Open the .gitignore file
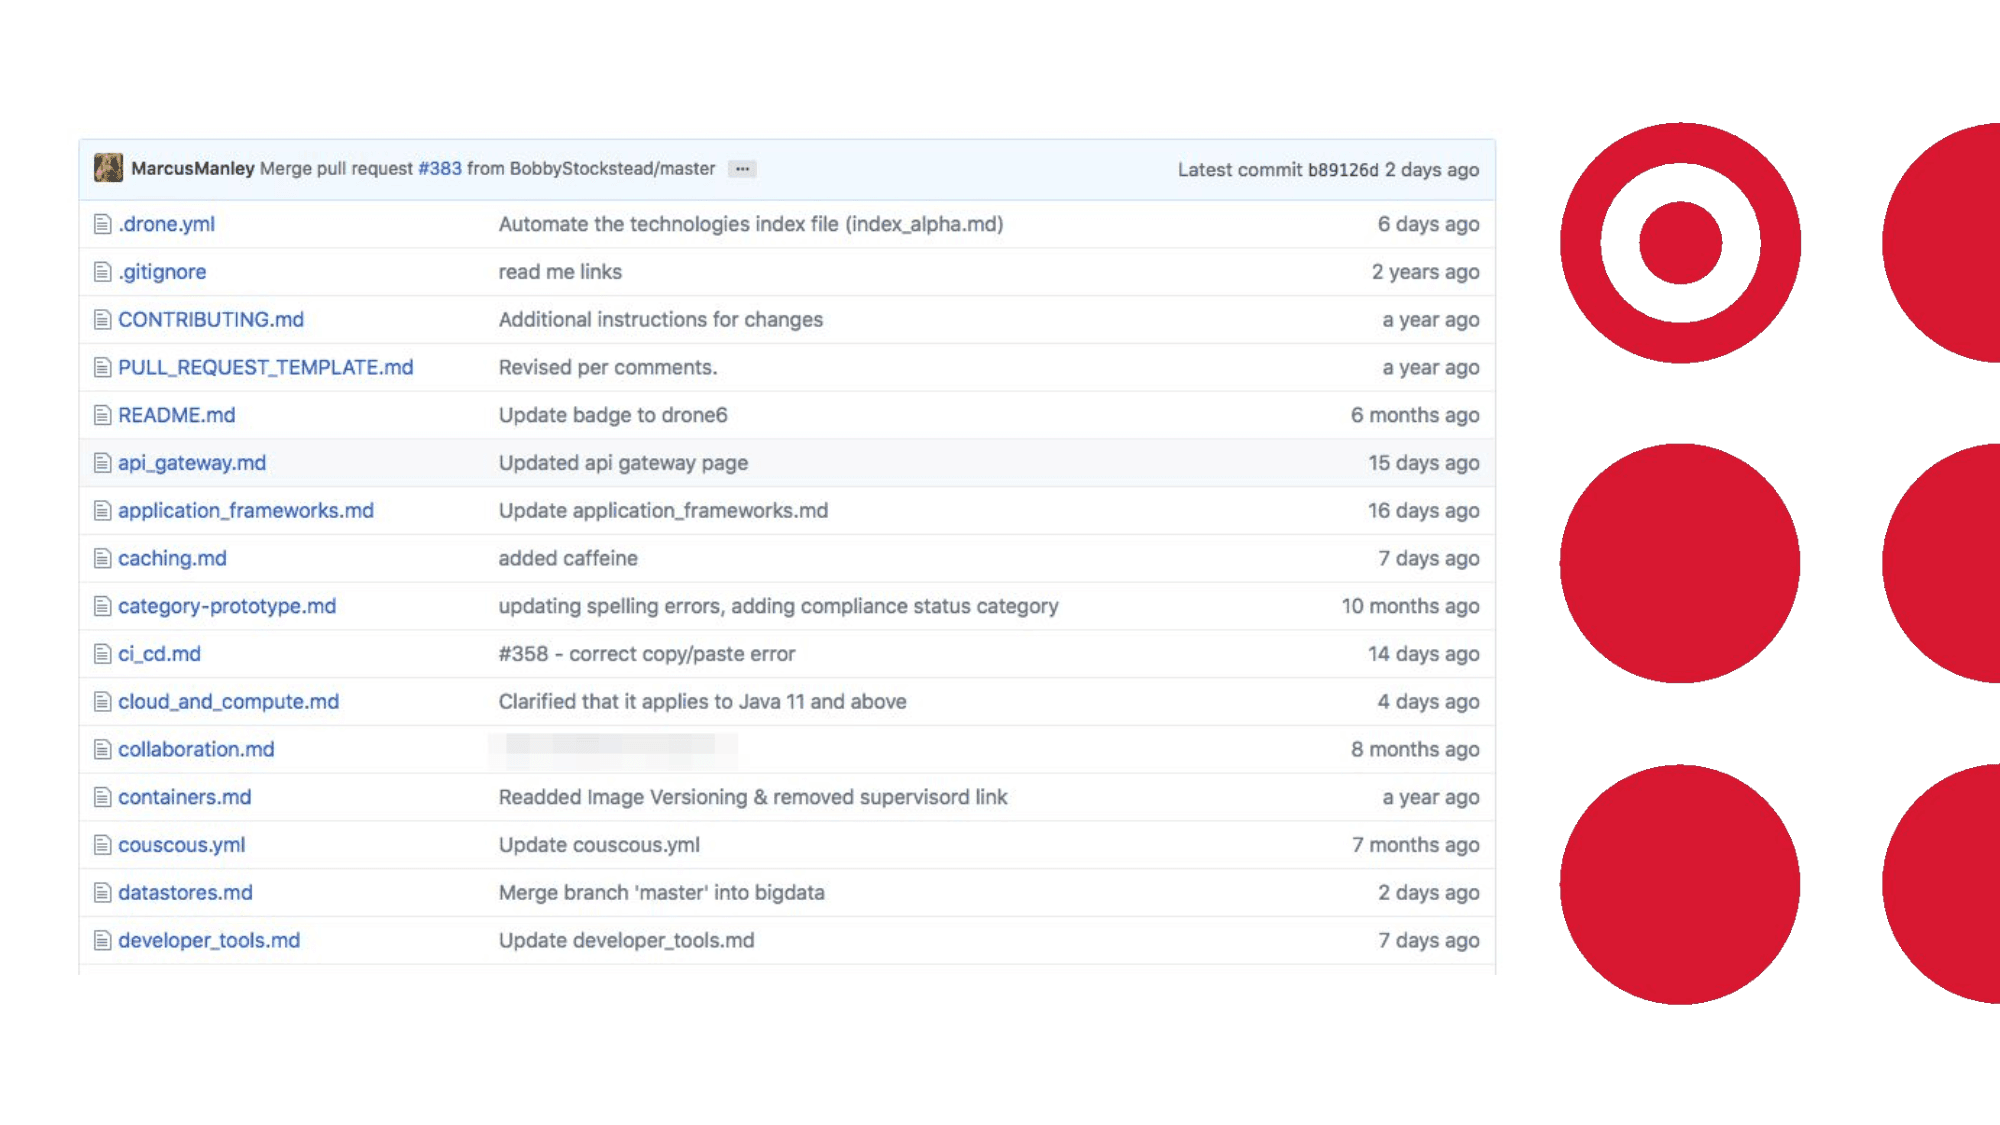2000x1125 pixels. click(162, 272)
